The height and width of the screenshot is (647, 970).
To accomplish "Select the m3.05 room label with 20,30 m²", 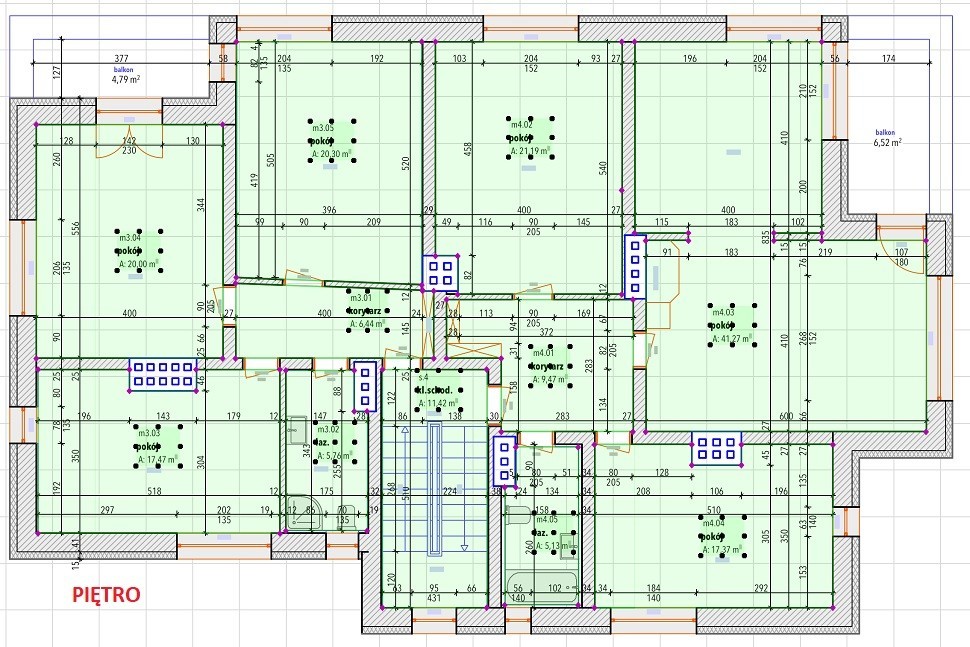I will click(x=333, y=141).
